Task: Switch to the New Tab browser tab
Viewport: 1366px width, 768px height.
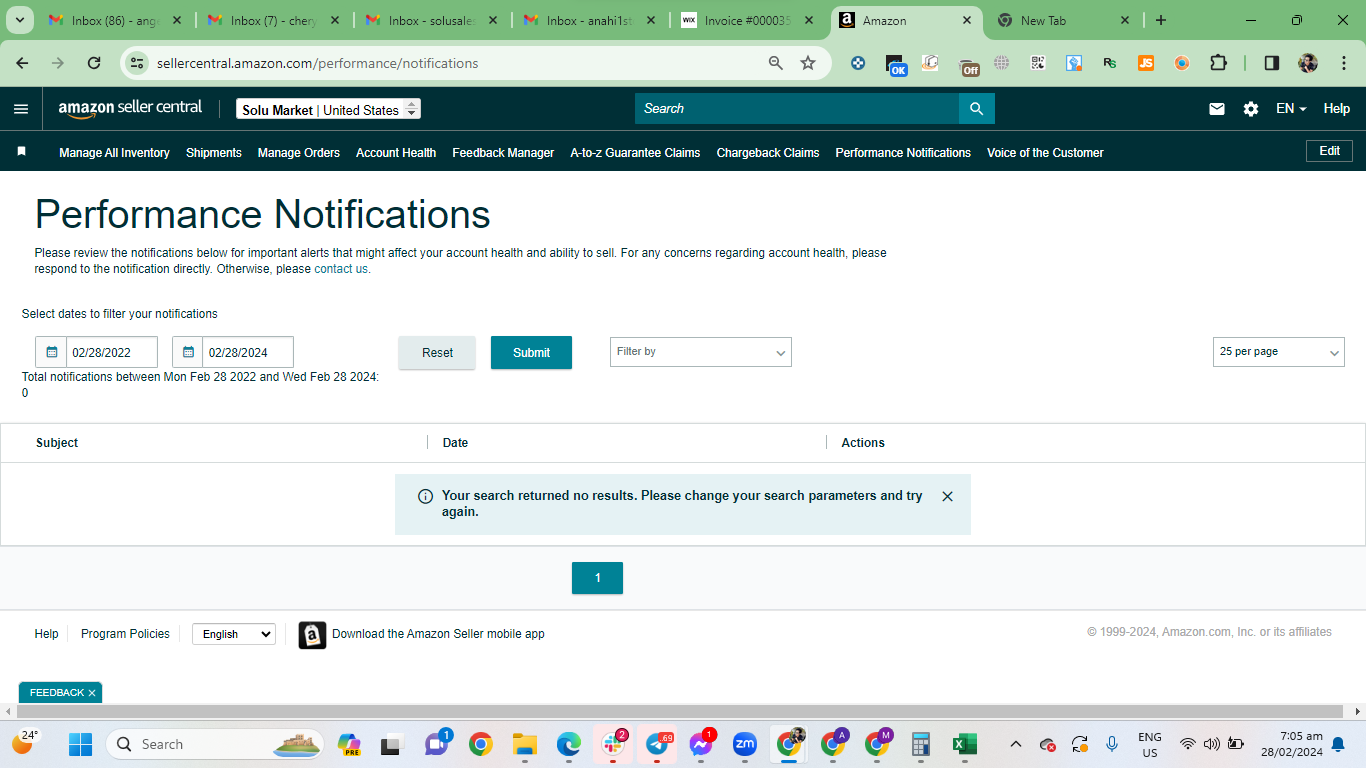Action: pos(1064,20)
